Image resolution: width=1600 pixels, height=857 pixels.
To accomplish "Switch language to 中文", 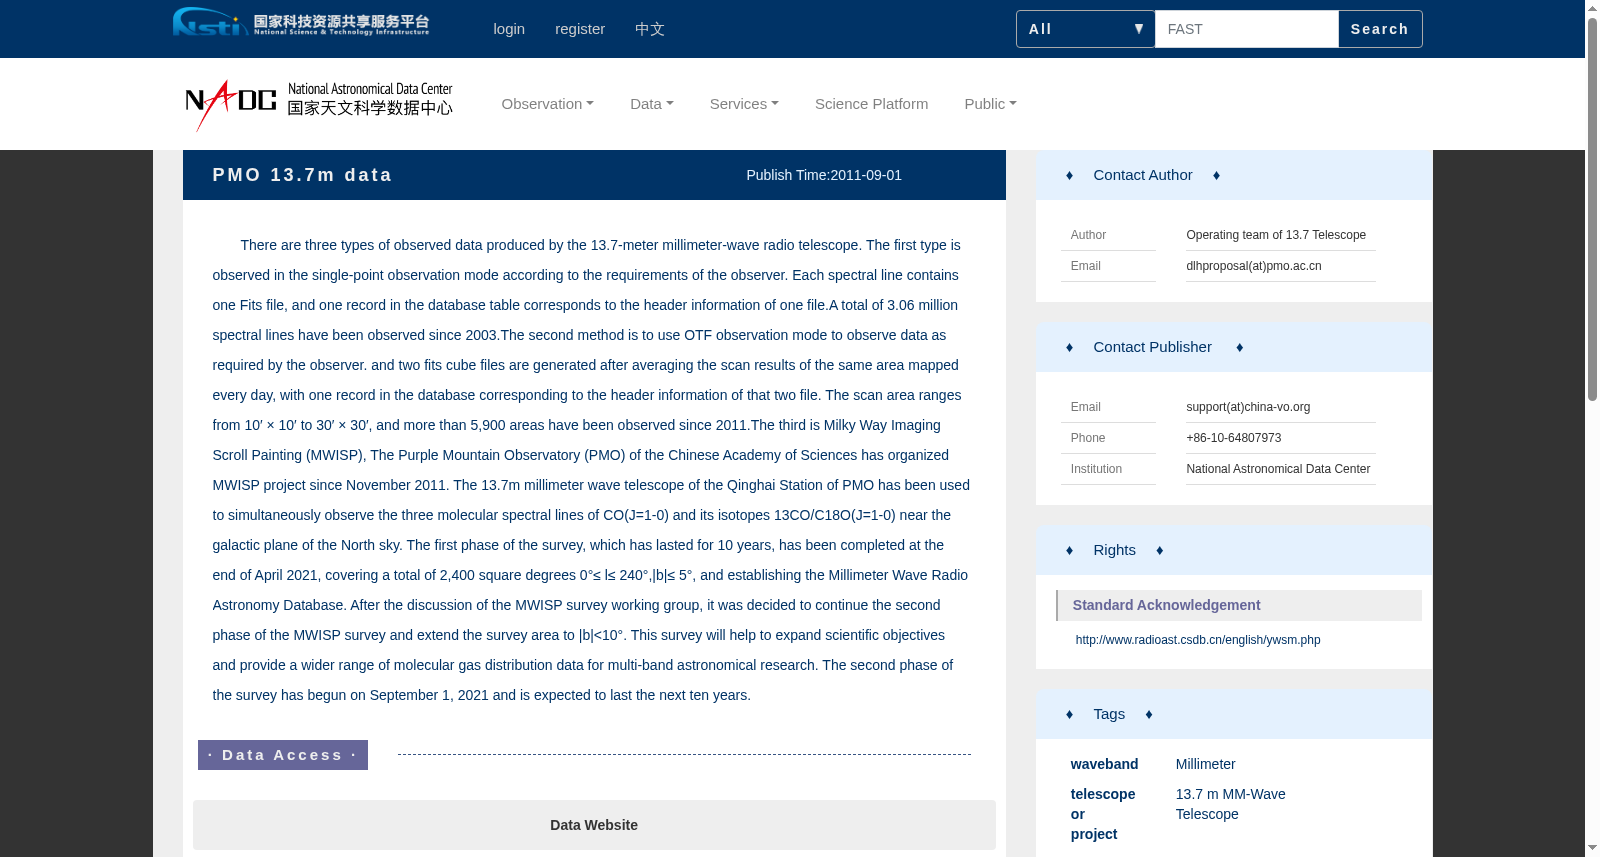I will tap(650, 29).
